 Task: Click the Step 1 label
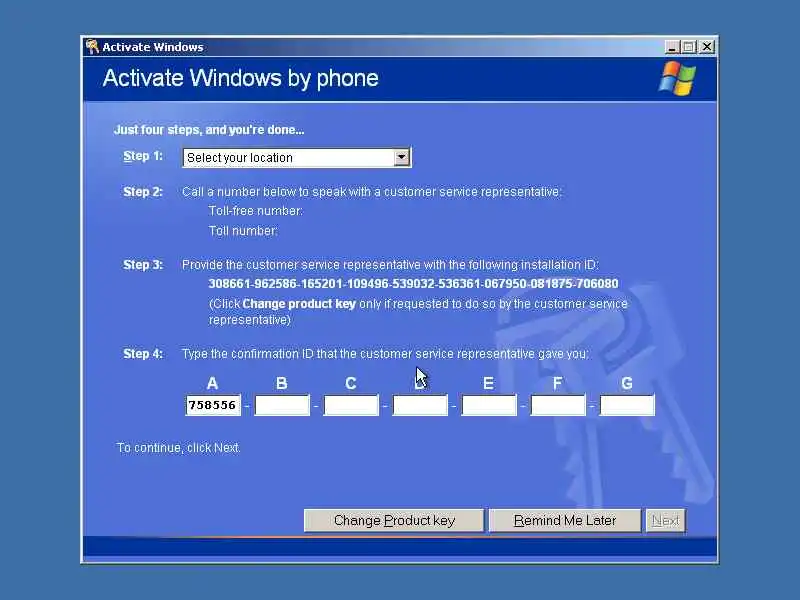pos(143,156)
